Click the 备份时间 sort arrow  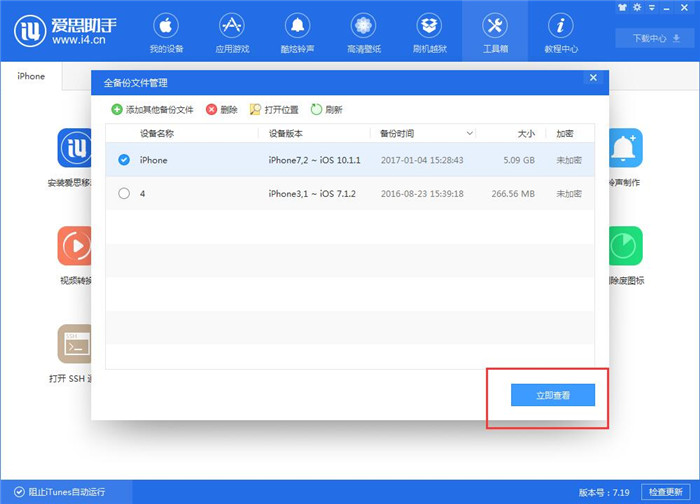click(x=469, y=133)
